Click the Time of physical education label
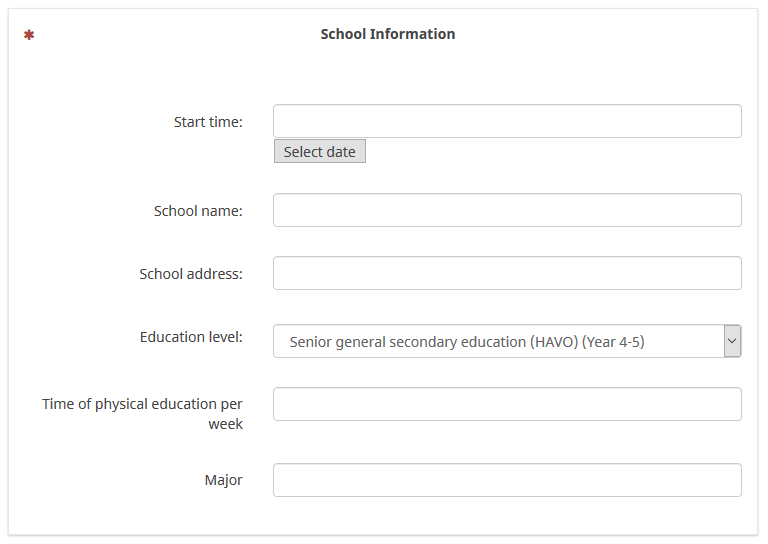768x544 pixels. 142,404
